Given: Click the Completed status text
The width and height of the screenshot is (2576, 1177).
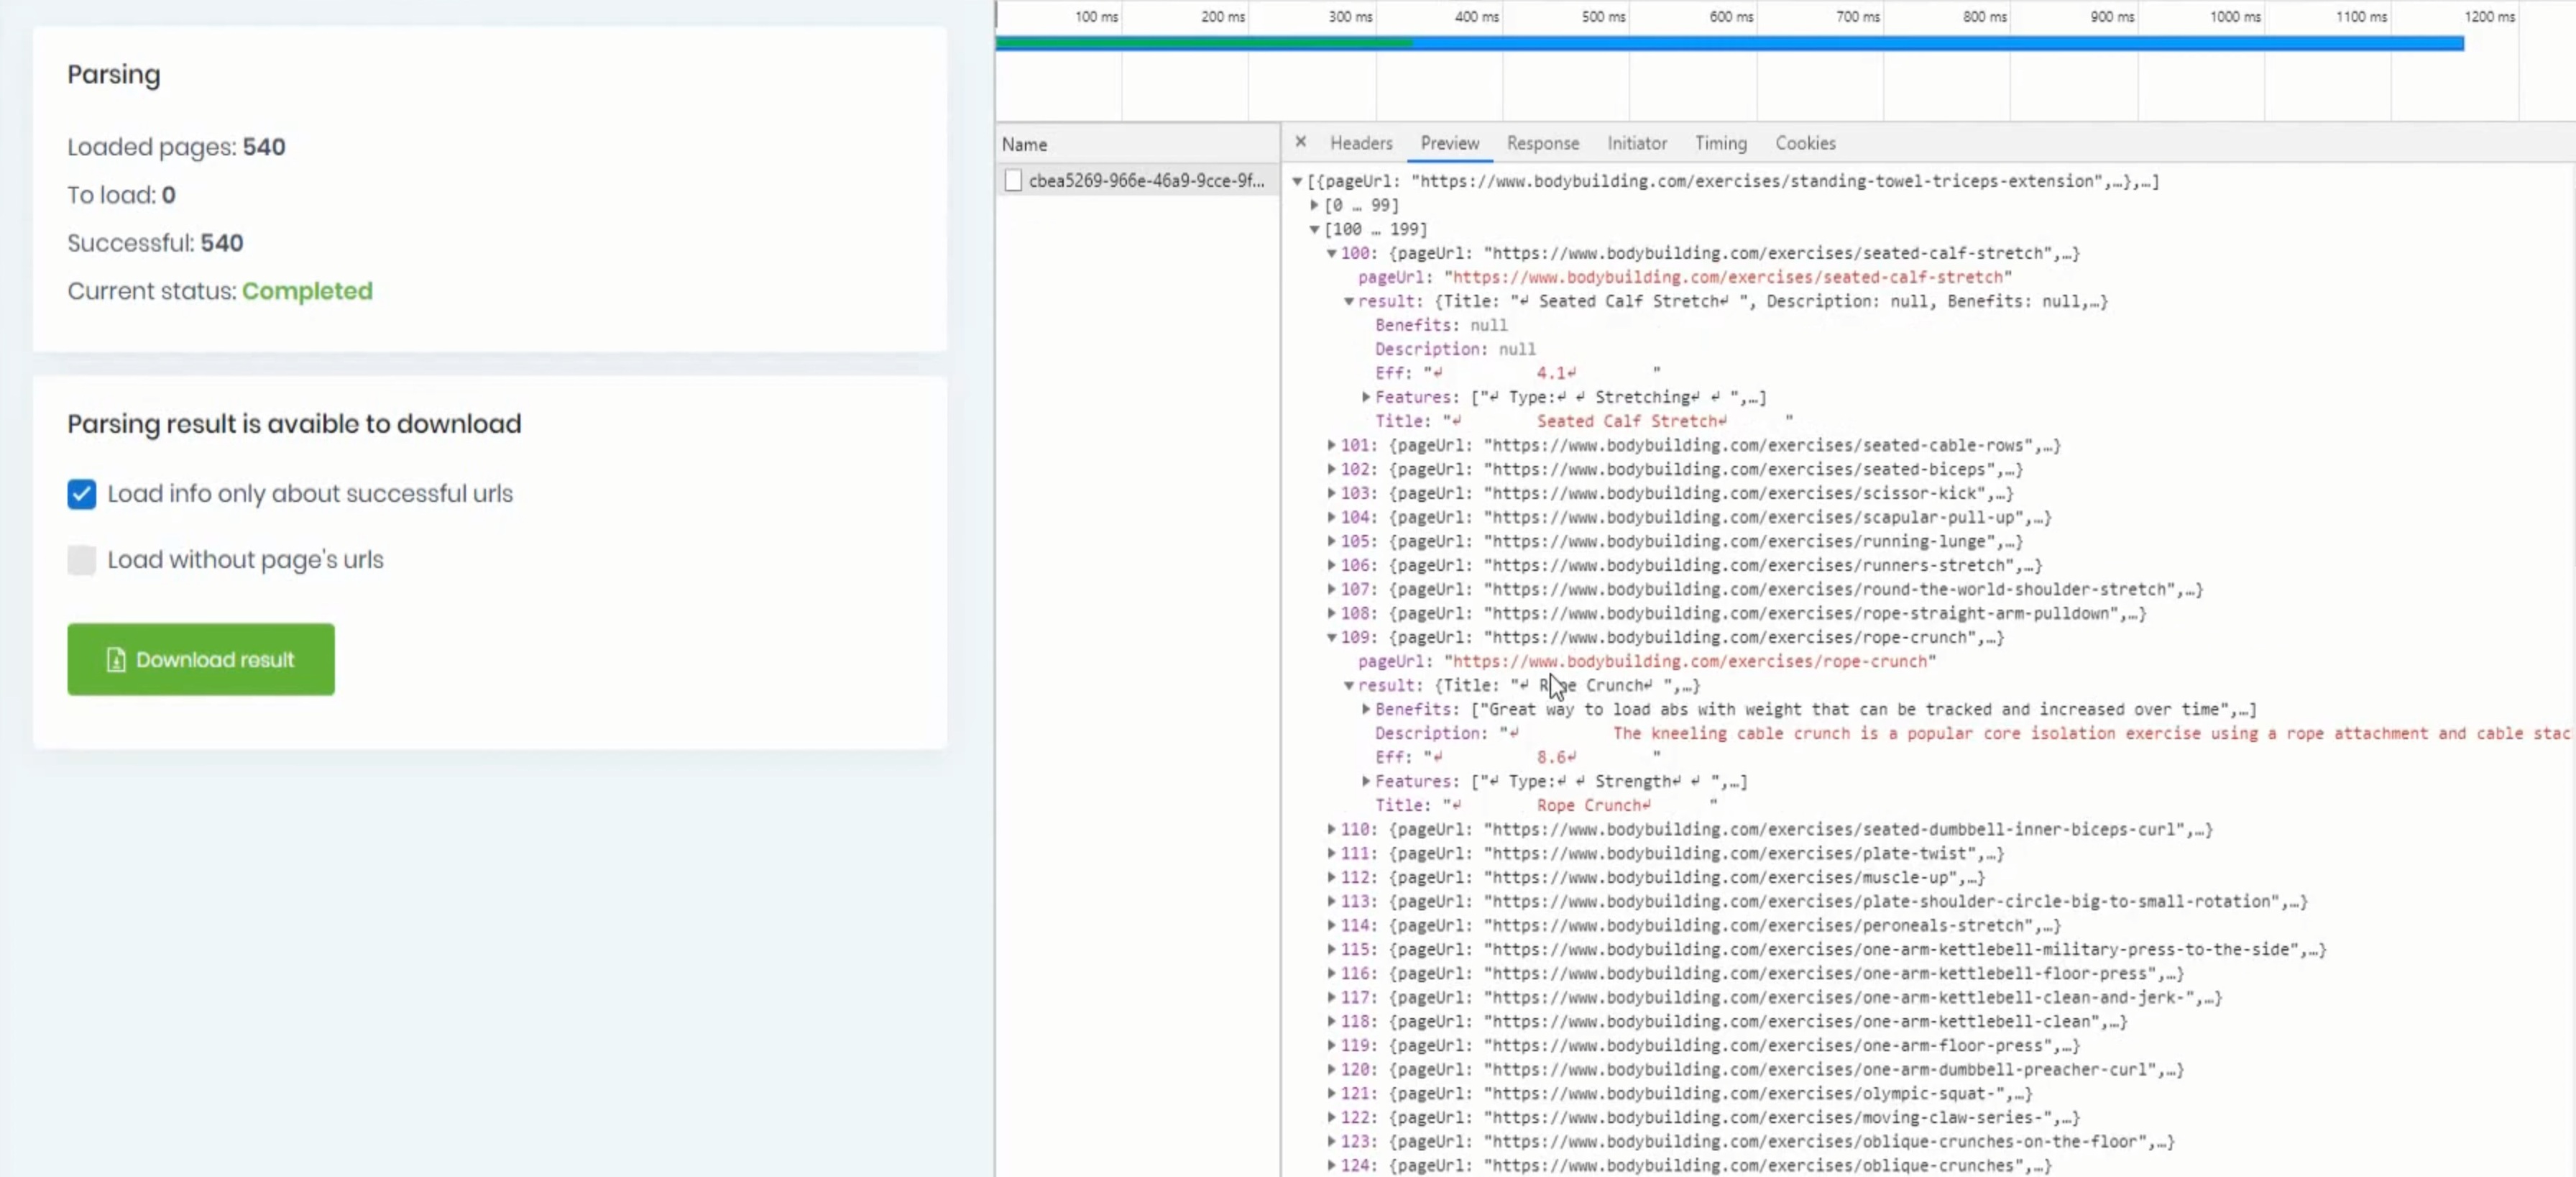Looking at the screenshot, I should point(307,291).
